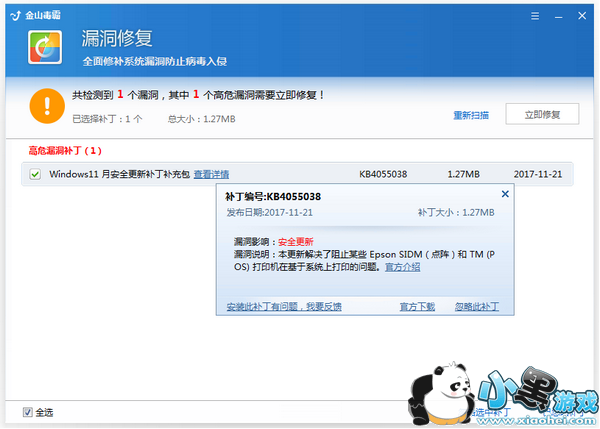Click the 发布日期:2017-11-21 text in popup

coord(269,212)
